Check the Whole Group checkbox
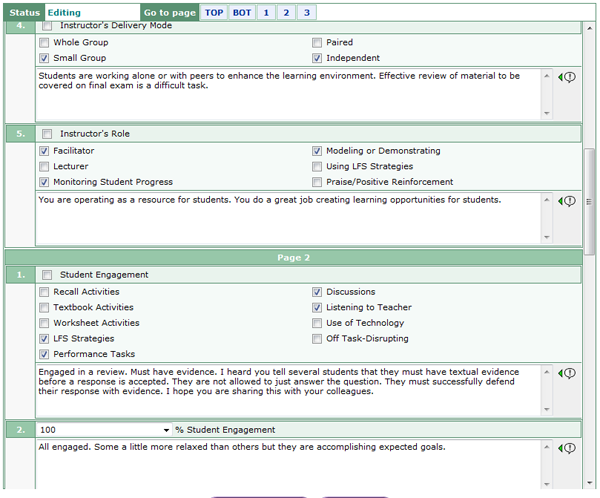The width and height of the screenshot is (600, 498). 44,42
